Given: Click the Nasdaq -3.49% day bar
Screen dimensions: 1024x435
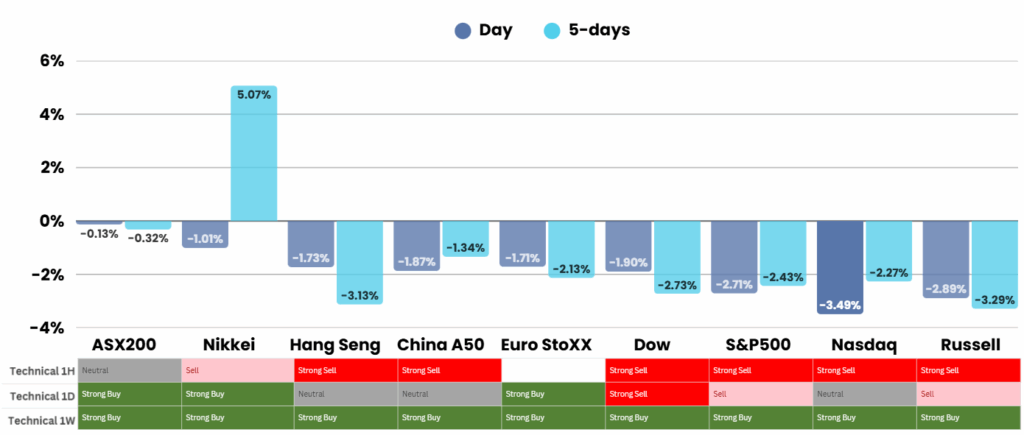Looking at the screenshot, I should tap(839, 267).
